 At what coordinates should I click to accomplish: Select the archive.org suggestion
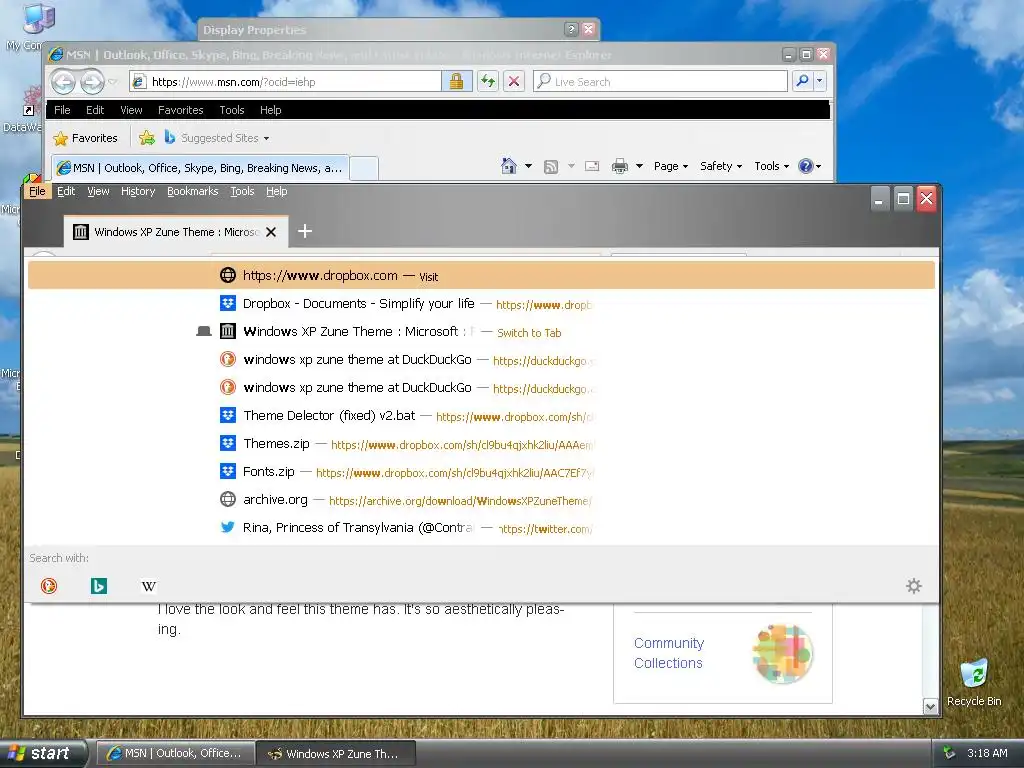pyautogui.click(x=481, y=500)
